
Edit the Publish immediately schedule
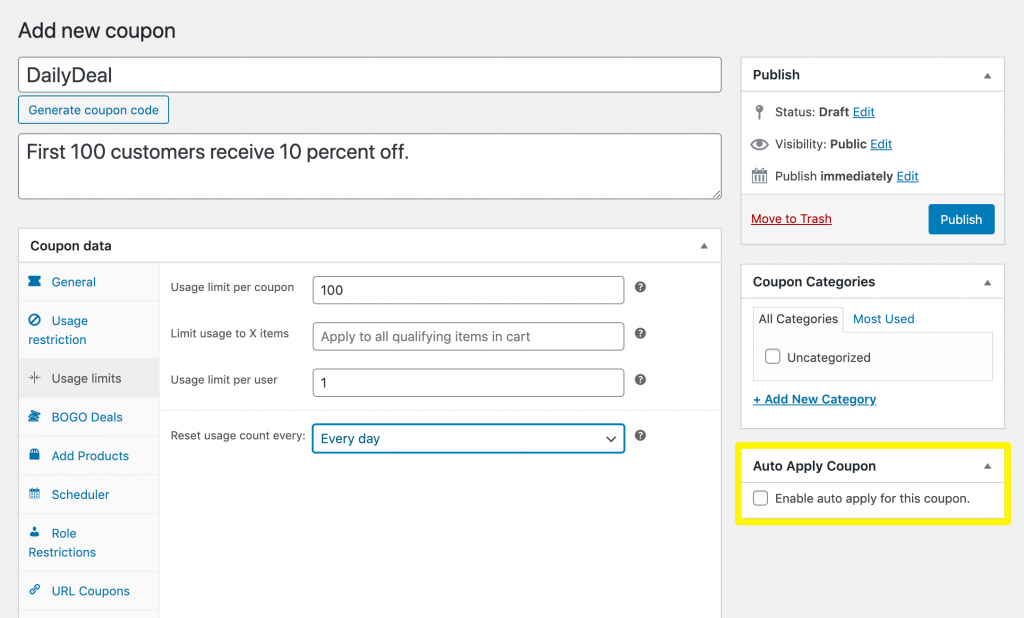(x=907, y=176)
